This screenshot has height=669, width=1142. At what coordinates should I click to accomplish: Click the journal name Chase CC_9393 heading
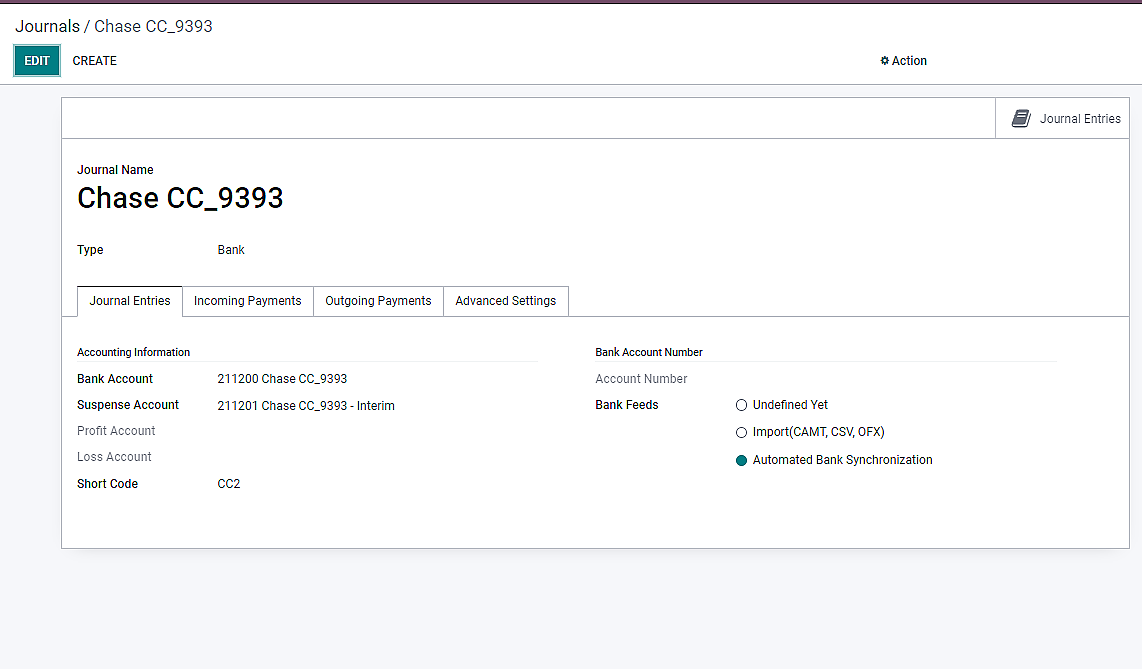(x=180, y=198)
